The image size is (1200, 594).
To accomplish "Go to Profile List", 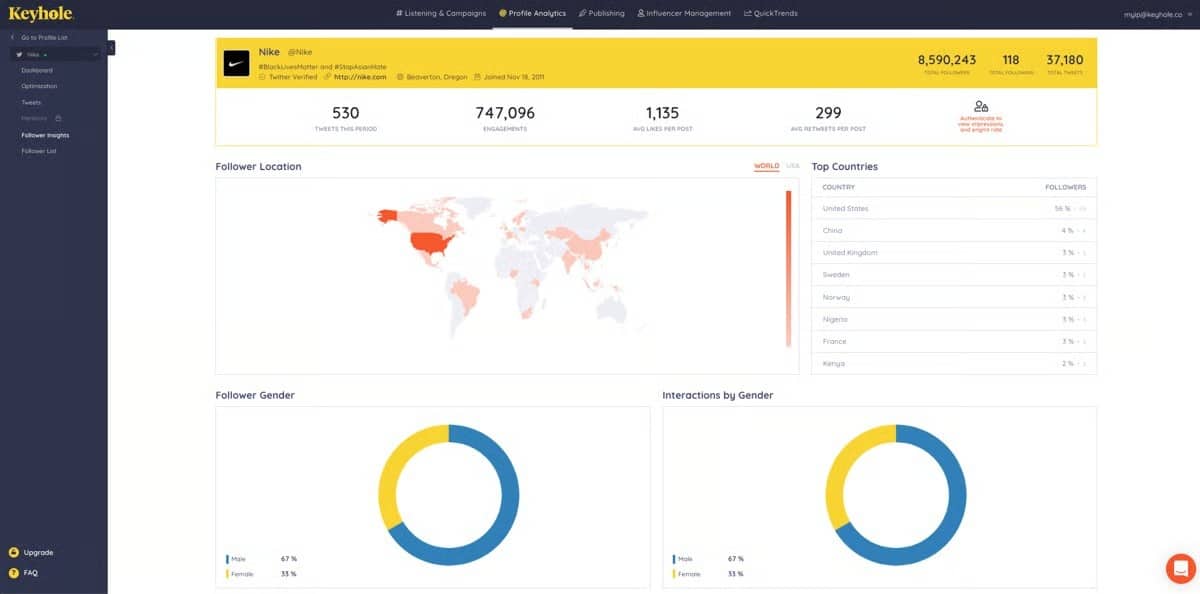I will coord(44,37).
